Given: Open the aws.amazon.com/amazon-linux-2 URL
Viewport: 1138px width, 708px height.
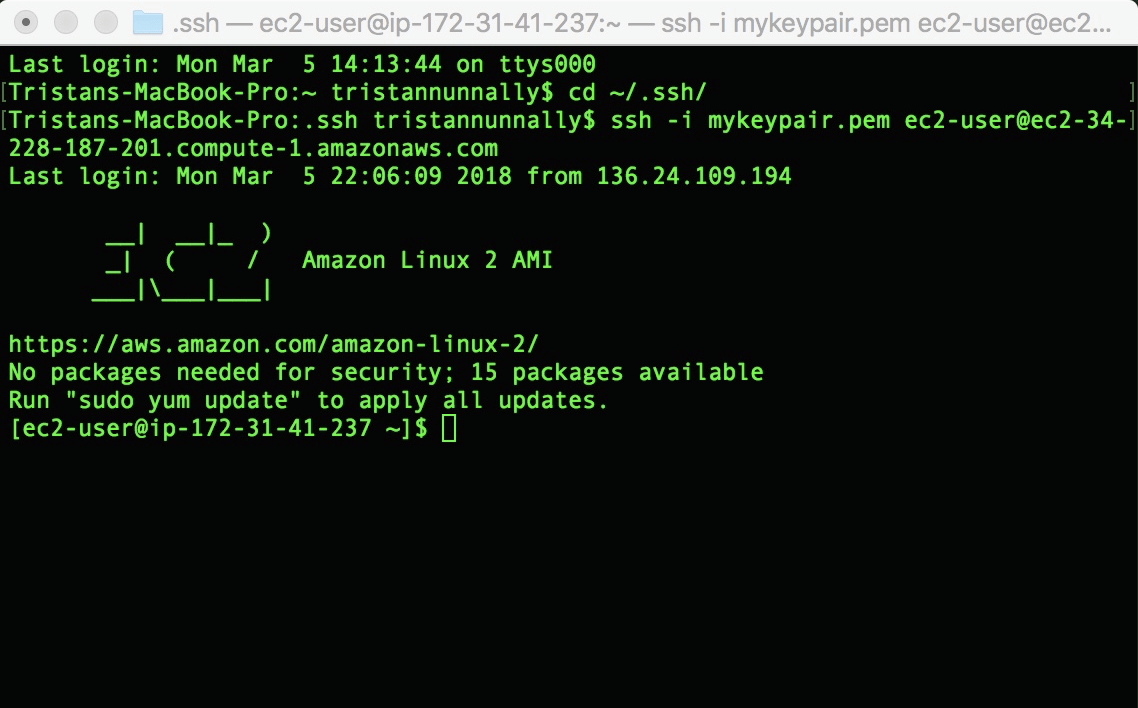Looking at the screenshot, I should [274, 344].
